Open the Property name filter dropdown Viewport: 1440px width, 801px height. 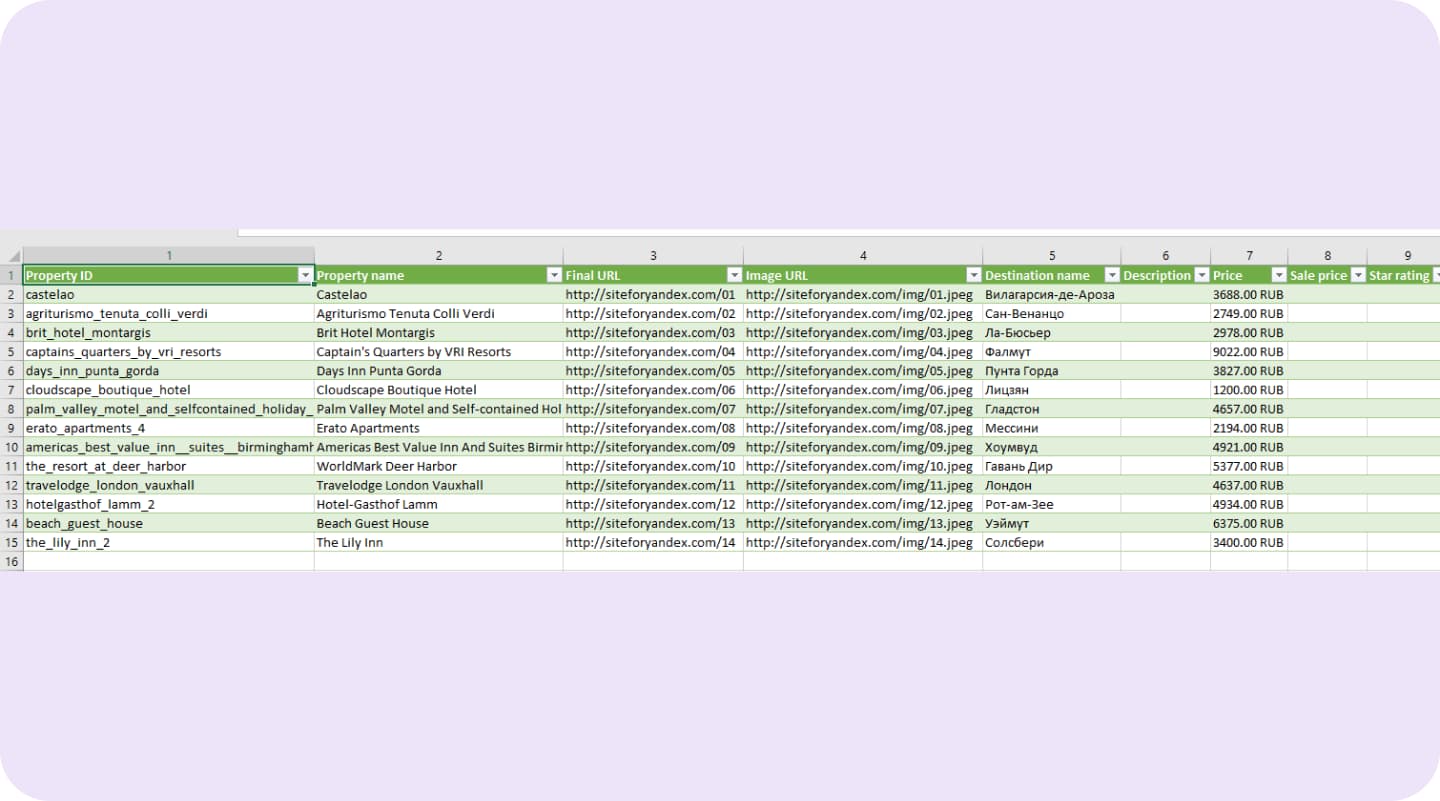coord(554,275)
